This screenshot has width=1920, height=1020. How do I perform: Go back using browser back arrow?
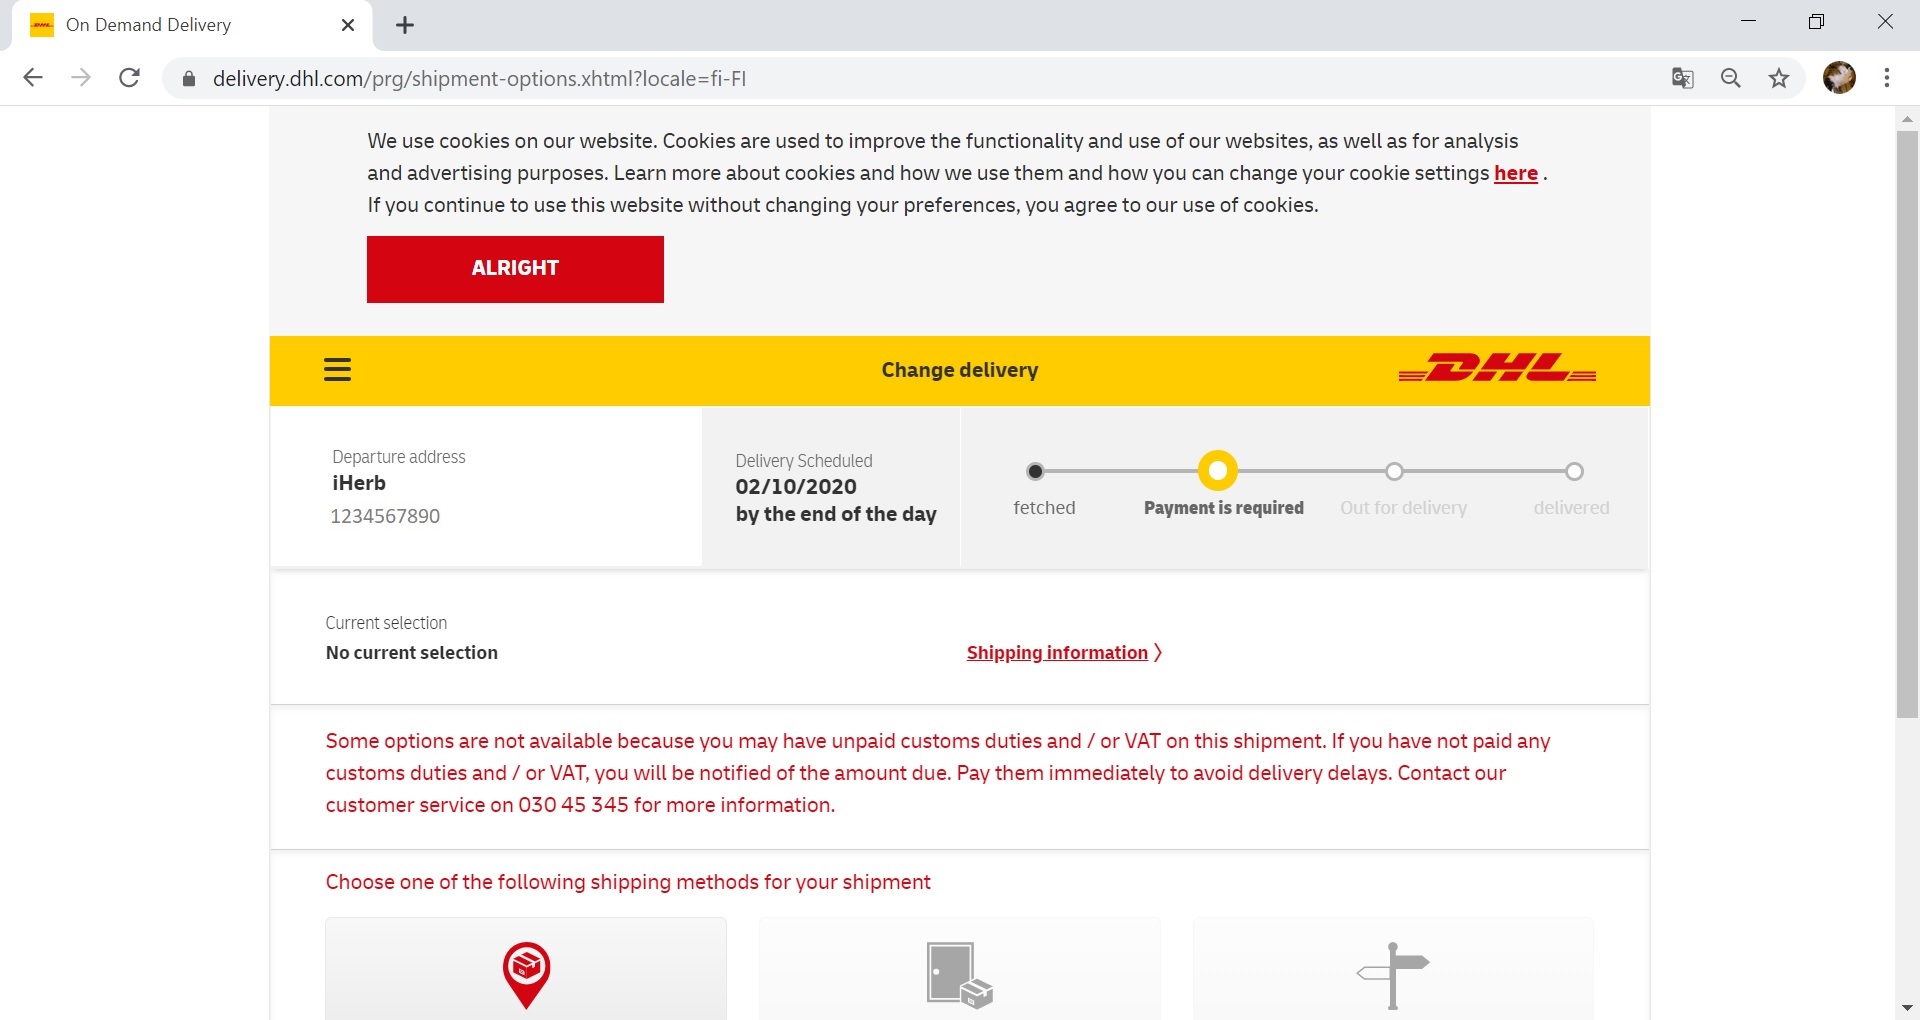[33, 78]
